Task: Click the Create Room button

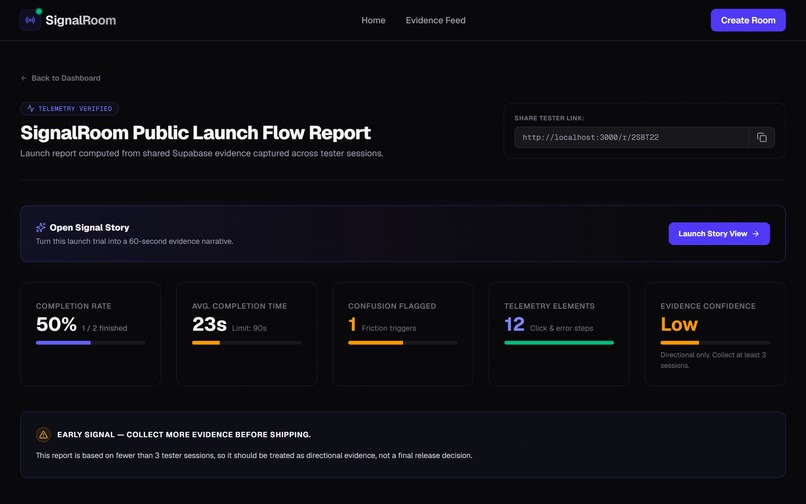Action: [x=748, y=21]
